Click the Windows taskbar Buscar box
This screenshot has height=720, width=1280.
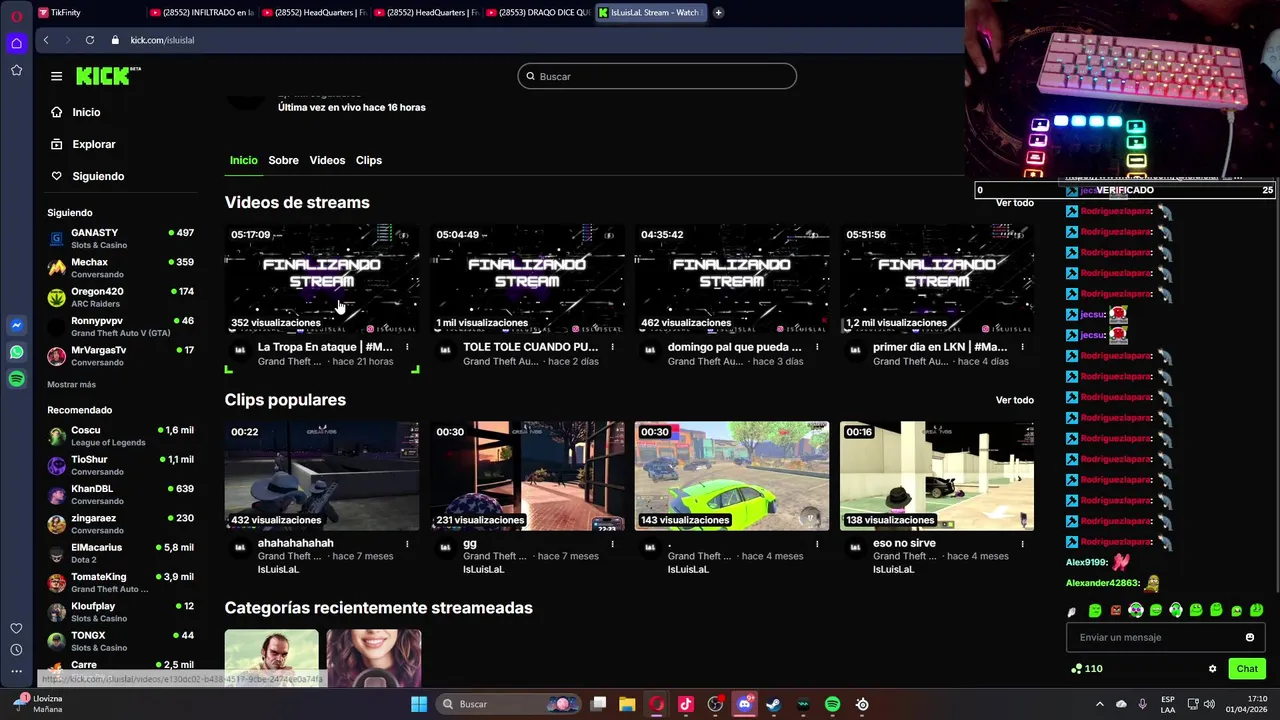coord(508,704)
